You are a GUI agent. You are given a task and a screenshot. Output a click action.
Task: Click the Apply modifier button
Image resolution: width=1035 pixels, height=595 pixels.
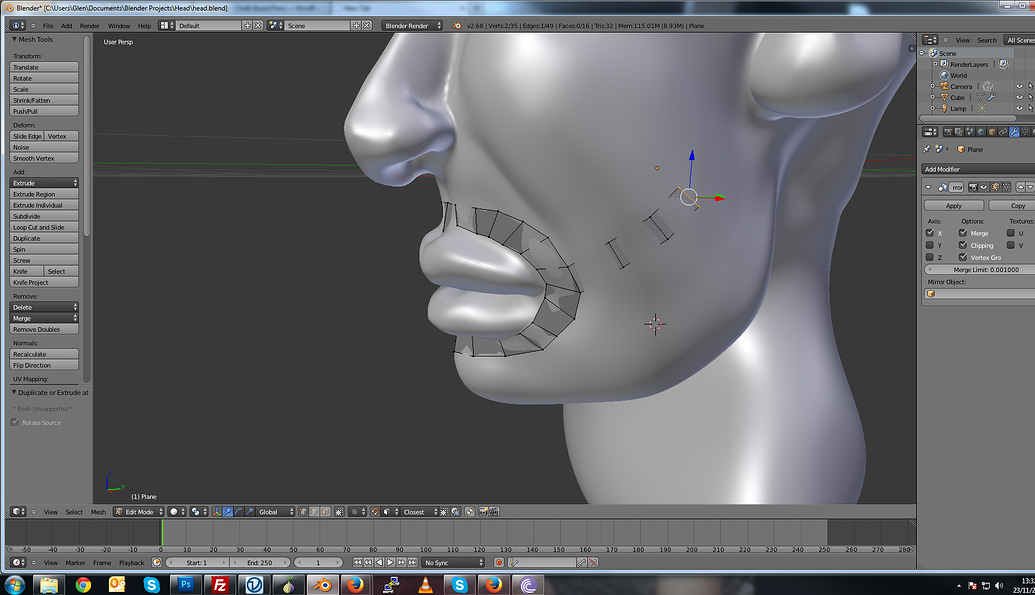[x=953, y=206]
